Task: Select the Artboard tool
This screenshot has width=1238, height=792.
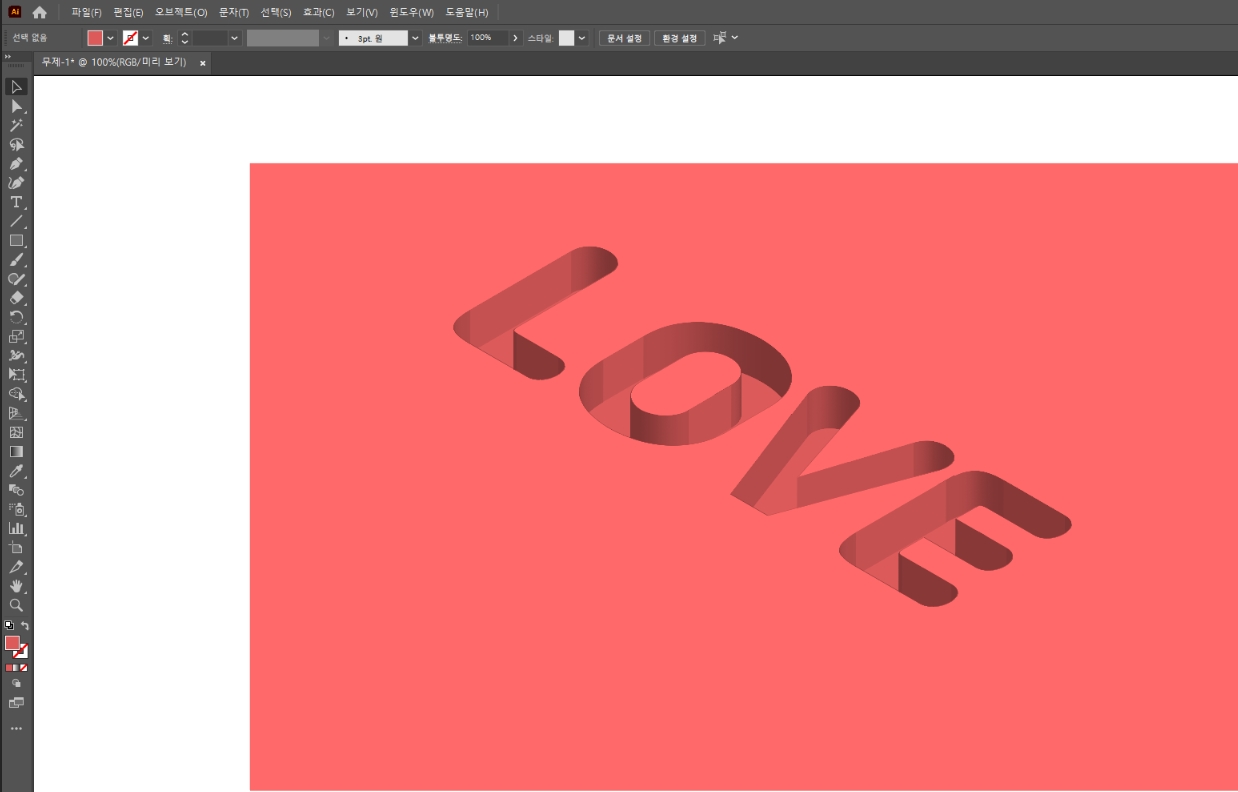Action: click(16, 548)
